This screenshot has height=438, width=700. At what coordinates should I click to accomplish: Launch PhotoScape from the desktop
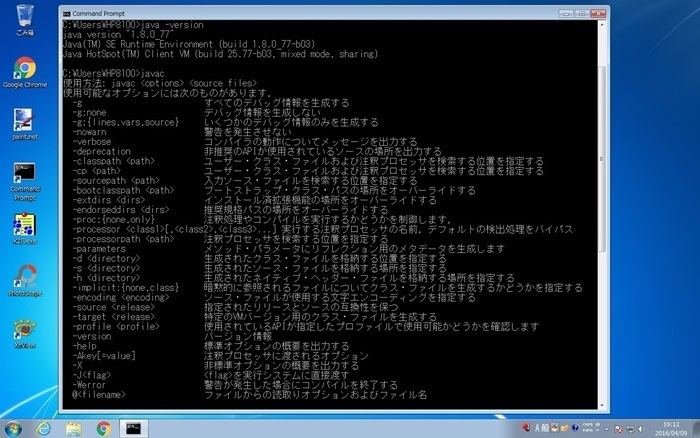(24, 277)
